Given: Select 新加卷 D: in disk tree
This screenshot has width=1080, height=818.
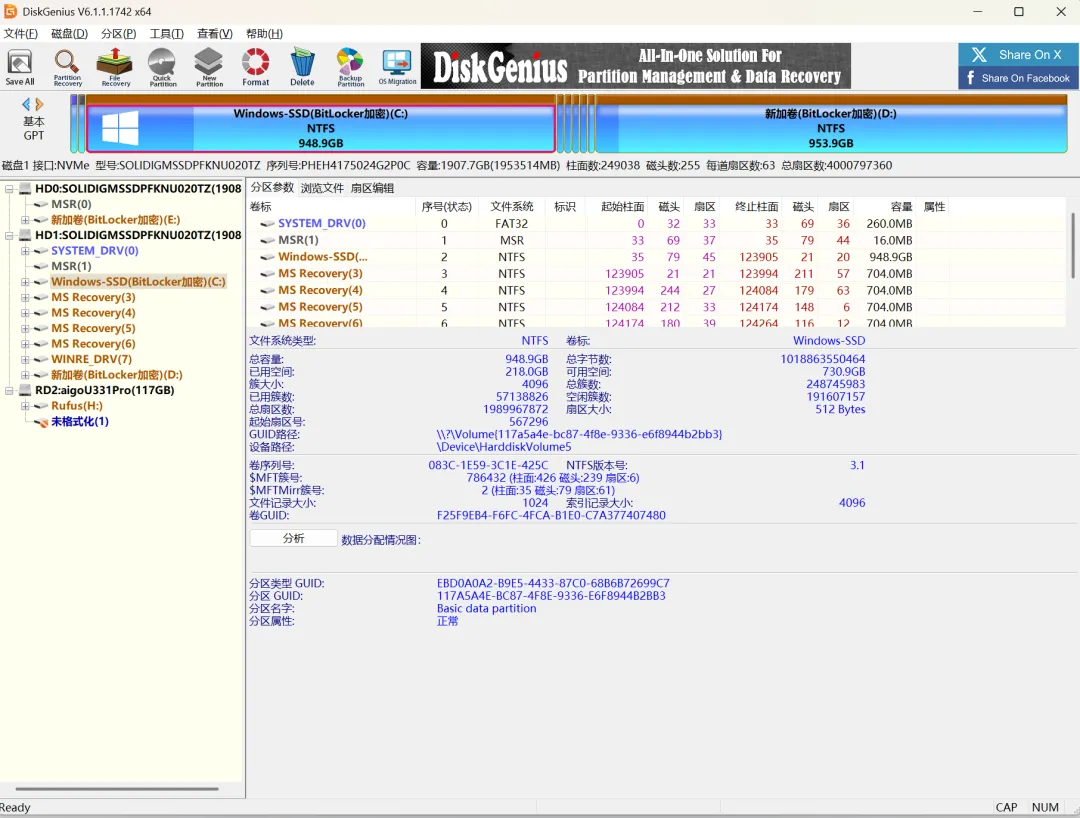Looking at the screenshot, I should coord(116,375).
